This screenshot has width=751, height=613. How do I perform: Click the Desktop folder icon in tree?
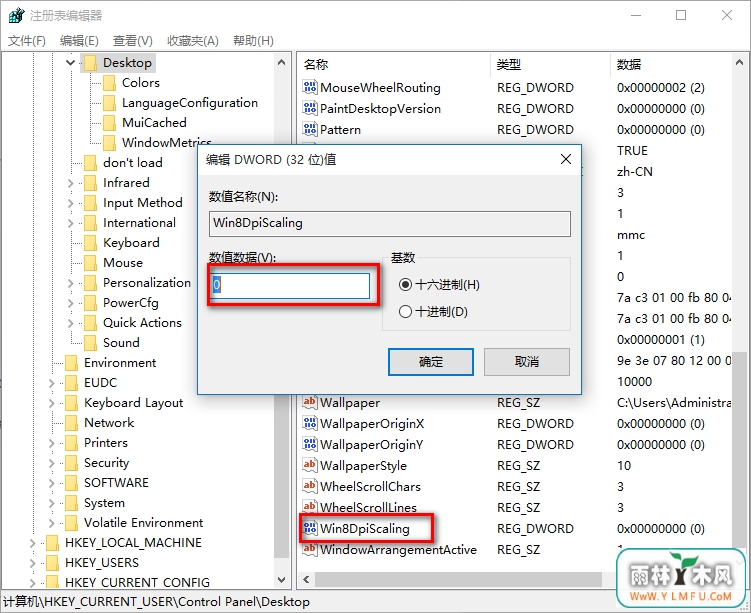[91, 63]
